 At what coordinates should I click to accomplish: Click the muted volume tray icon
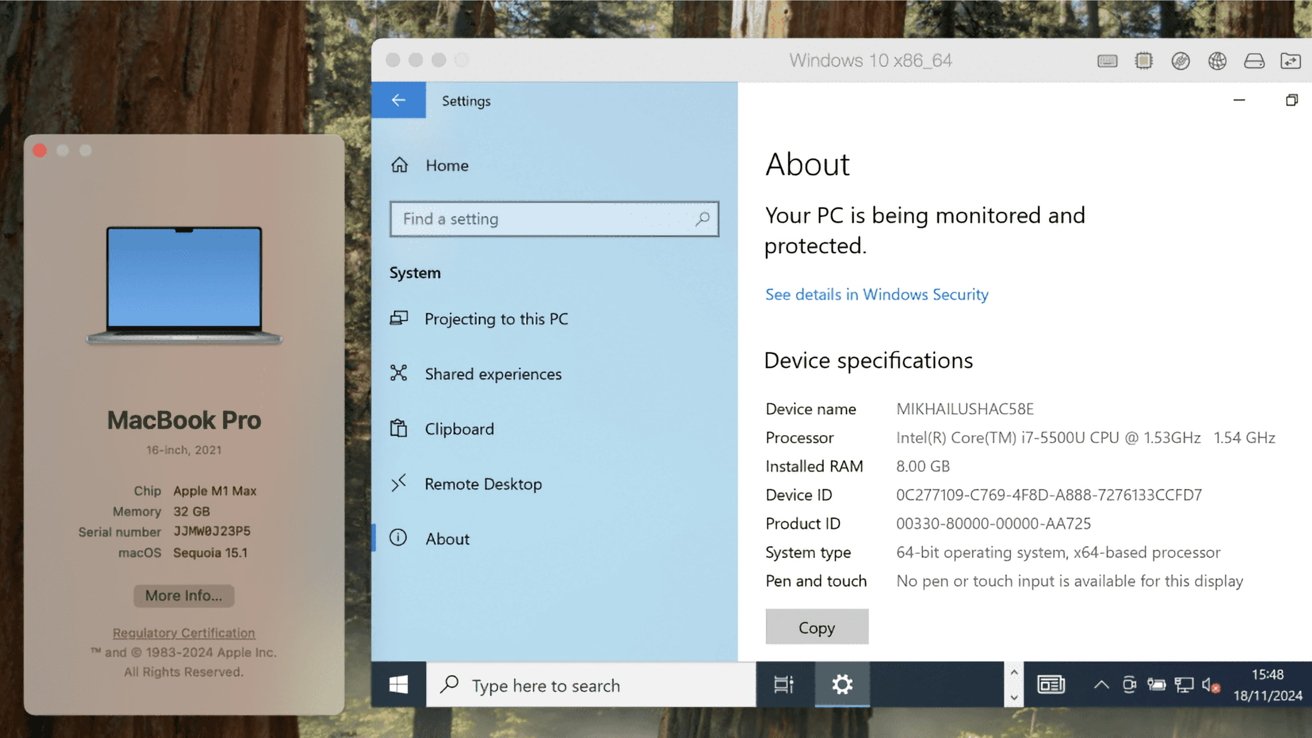click(1211, 685)
